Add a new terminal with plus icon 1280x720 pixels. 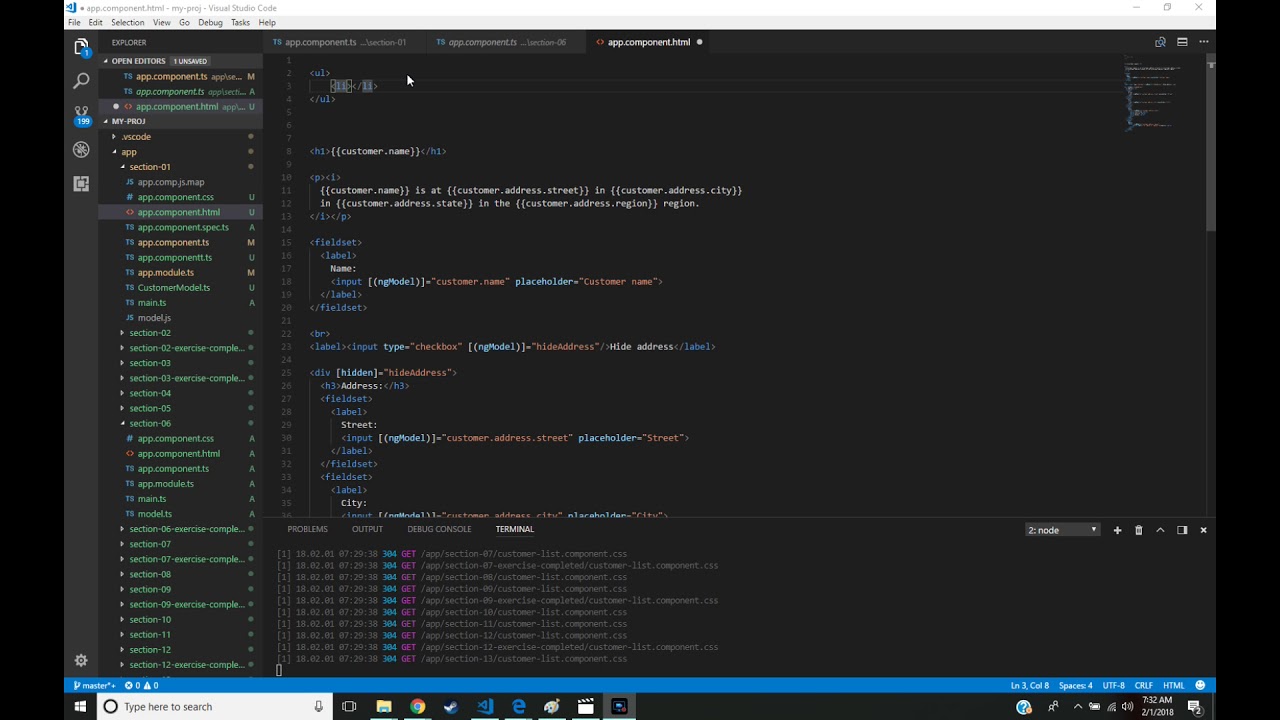coord(1117,530)
